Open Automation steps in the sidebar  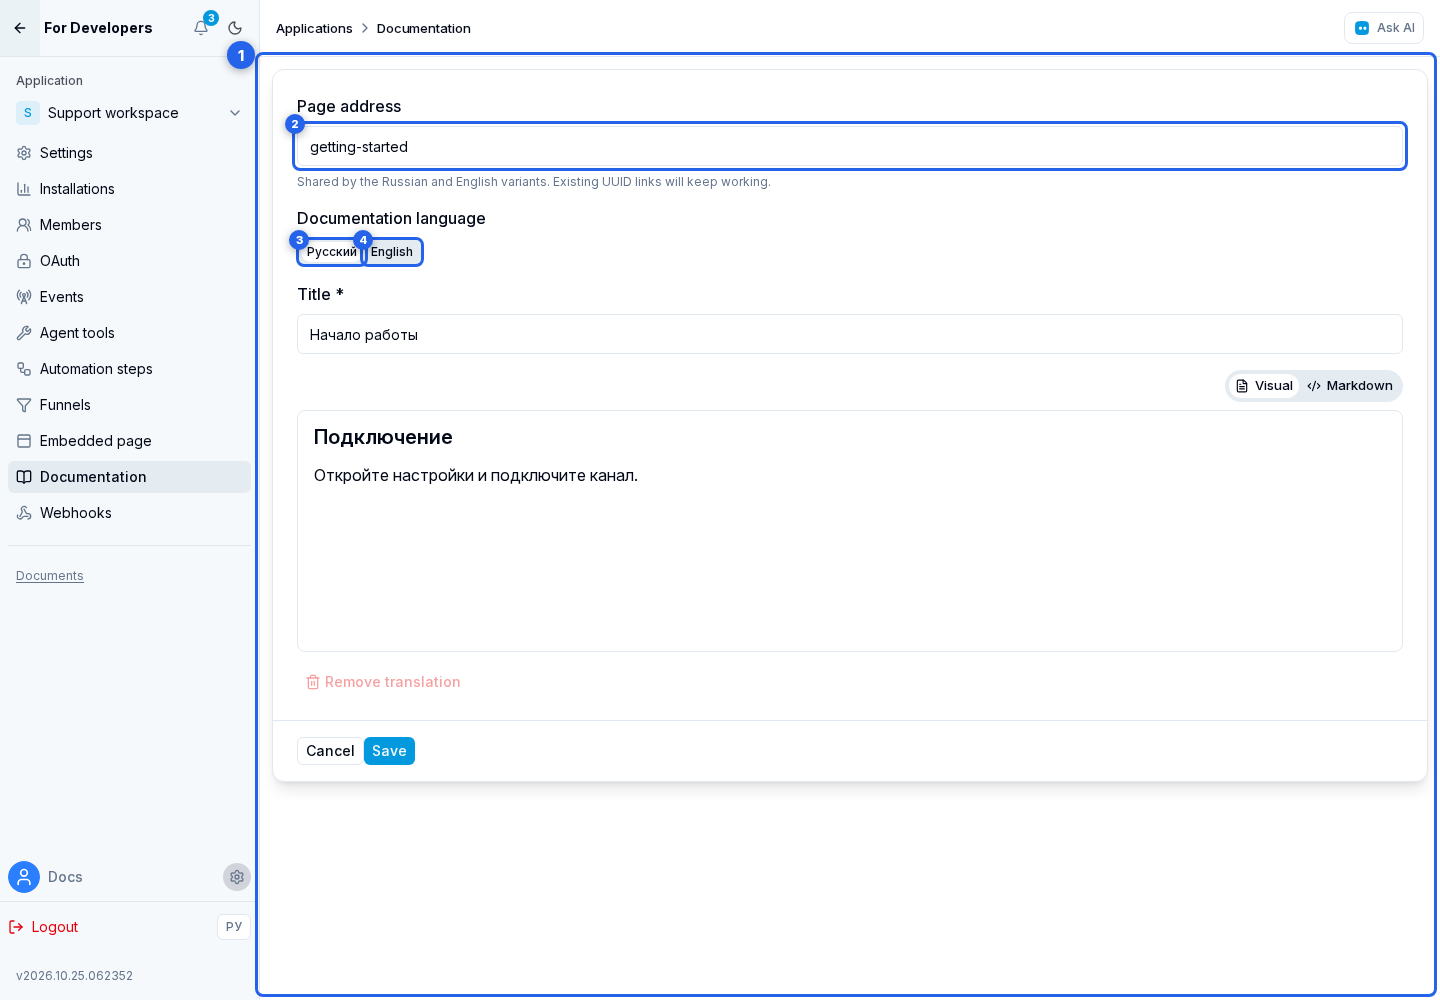tap(130, 369)
